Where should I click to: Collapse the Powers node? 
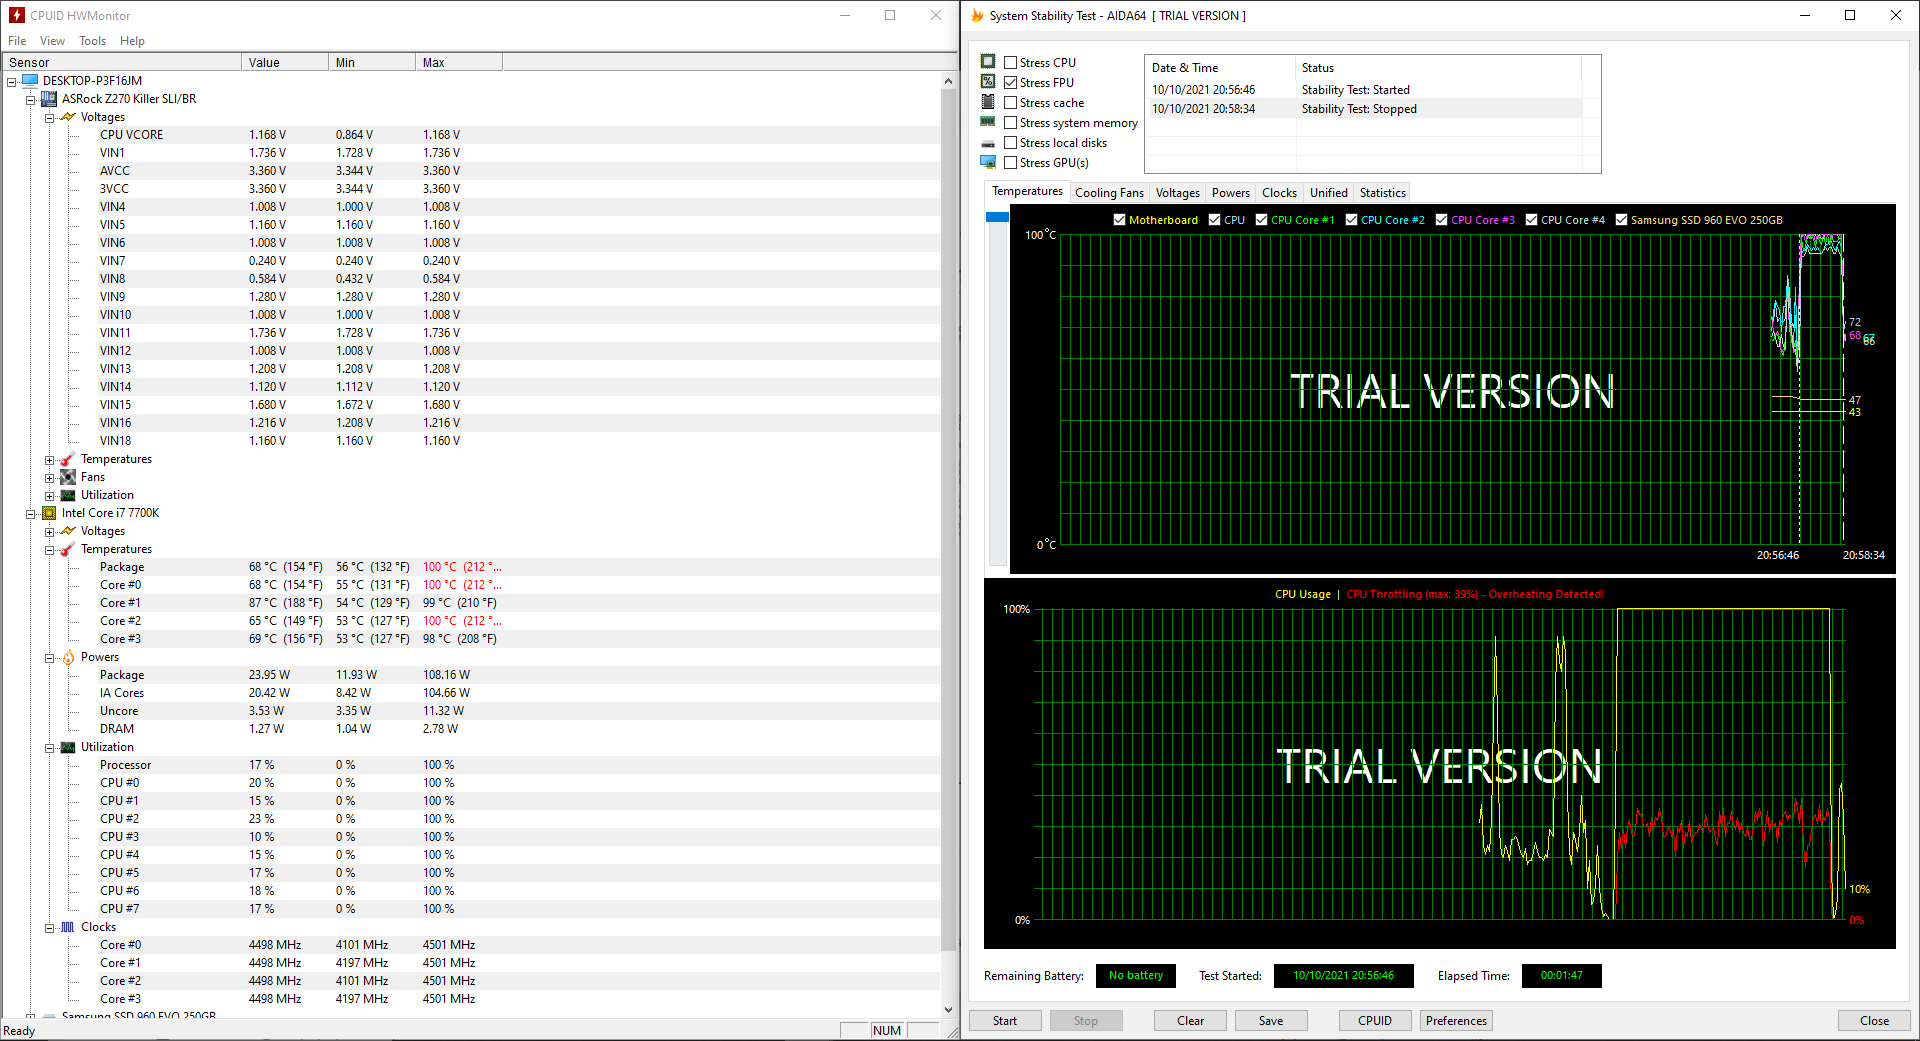[49, 658]
